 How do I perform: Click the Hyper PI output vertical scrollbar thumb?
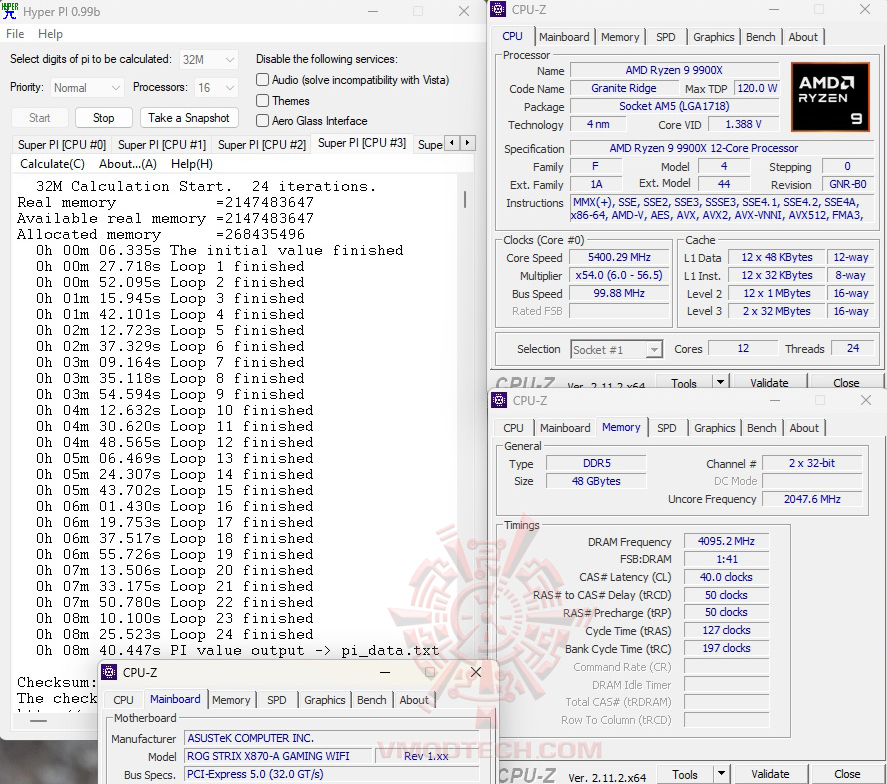point(465,199)
